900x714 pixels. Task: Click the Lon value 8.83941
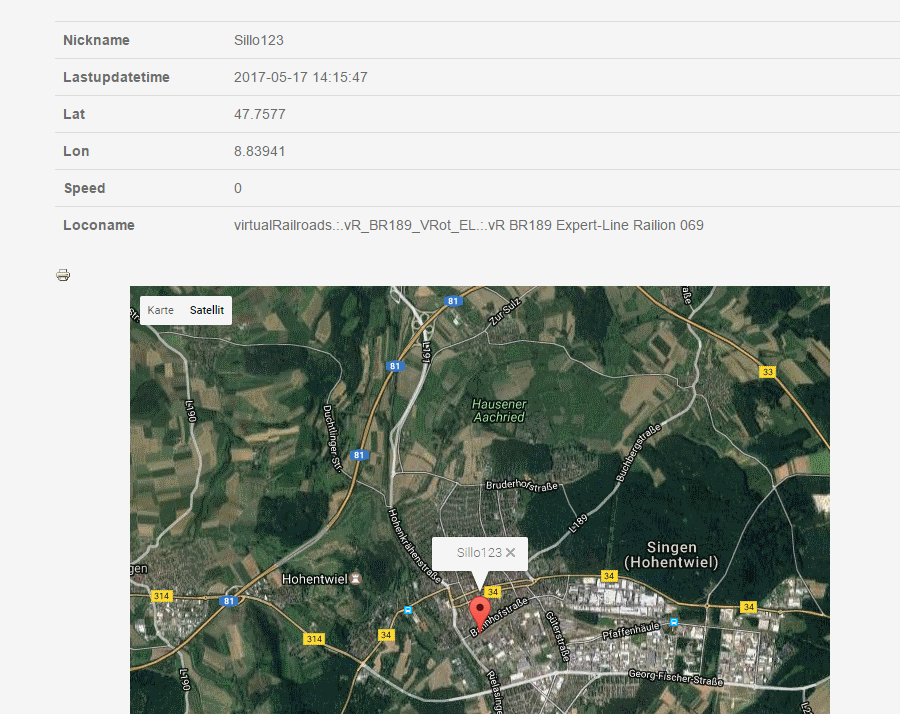[x=259, y=151]
